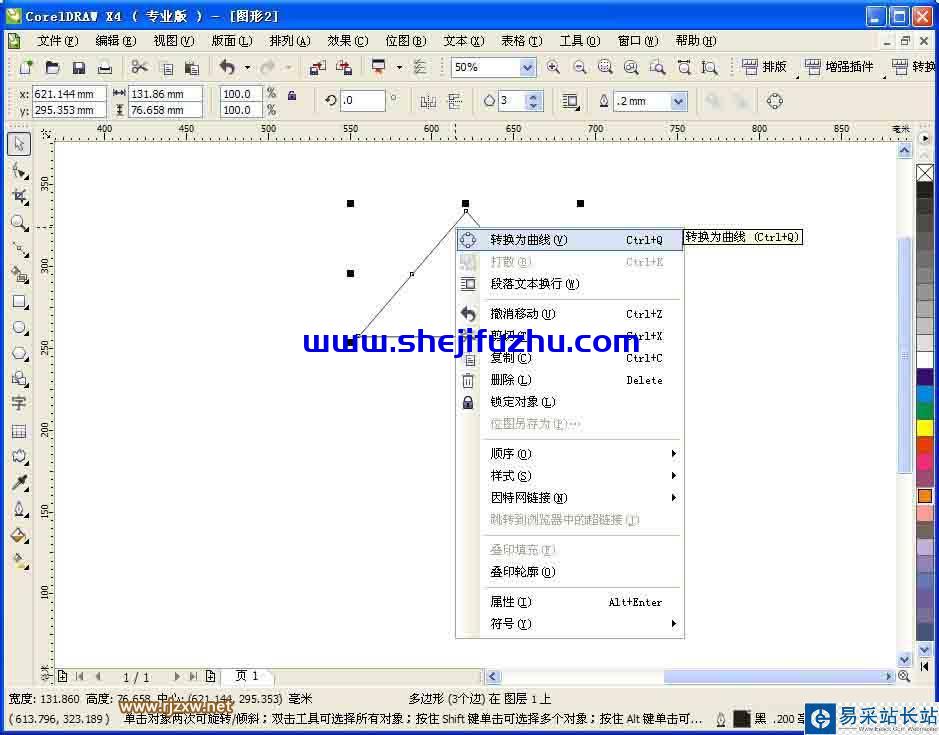Viewport: 939px width, 735px height.
Task: Choose 撤消移动 from context menu
Action: pos(569,314)
